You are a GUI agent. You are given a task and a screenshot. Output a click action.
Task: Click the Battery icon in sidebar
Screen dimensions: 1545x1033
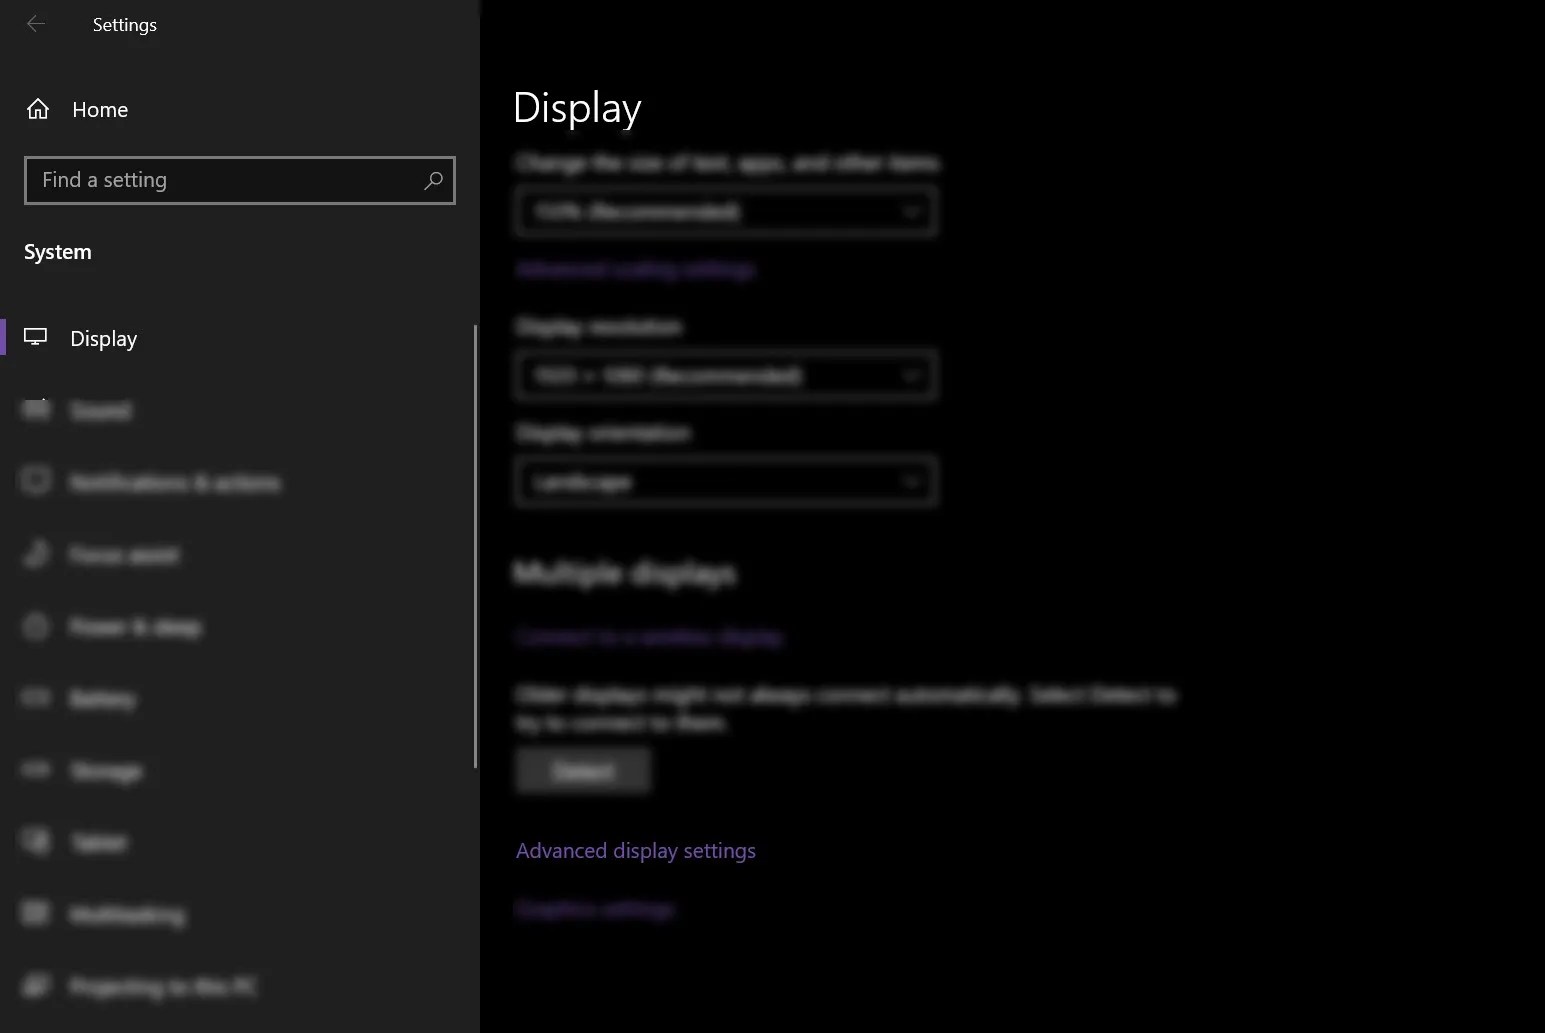click(36, 699)
